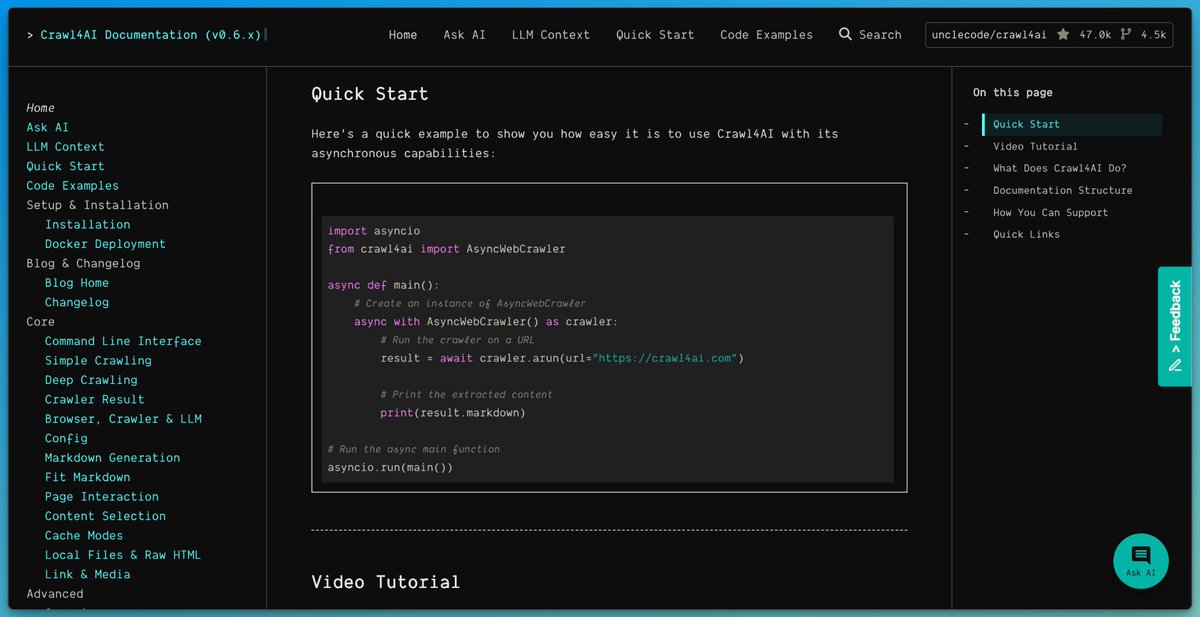Click the https://crawl4ai.com URL string in code
Screen dimensions: 1200x617
click(x=666, y=358)
